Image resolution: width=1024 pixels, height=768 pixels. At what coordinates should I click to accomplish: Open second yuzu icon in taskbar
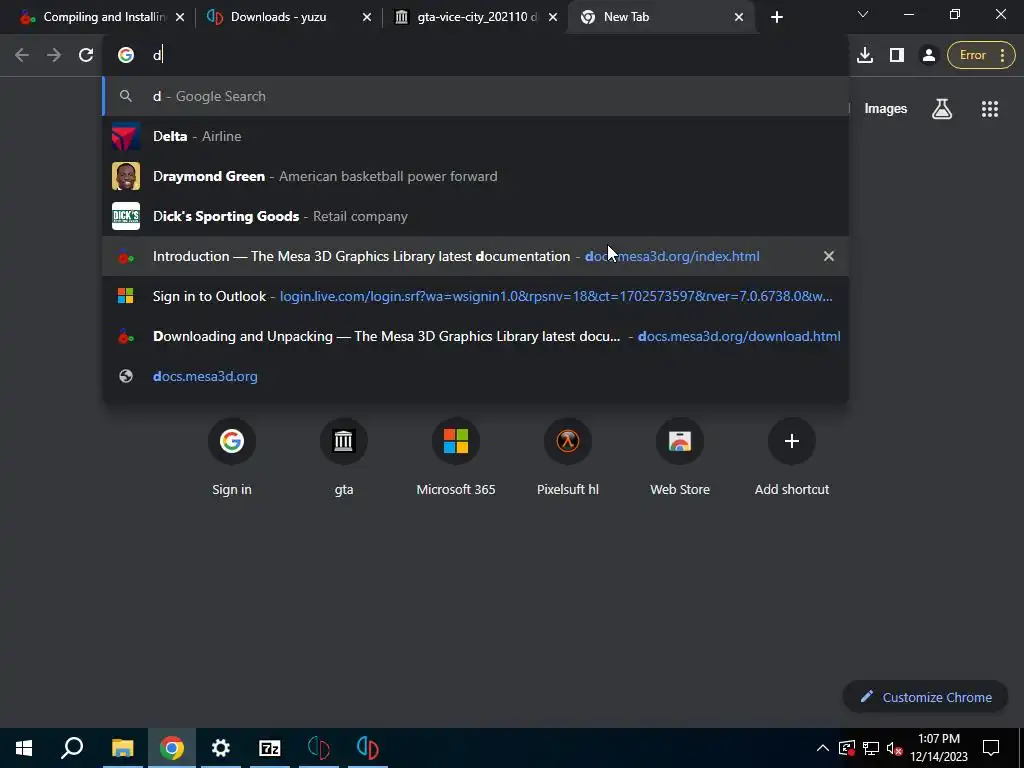(x=368, y=748)
